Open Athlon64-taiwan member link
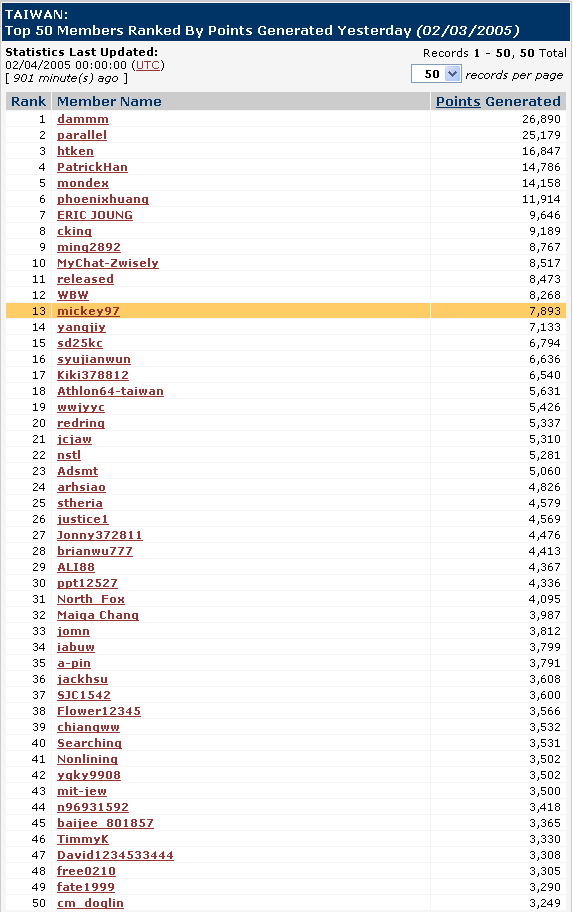Viewport: 573px width, 912px height. [110, 391]
